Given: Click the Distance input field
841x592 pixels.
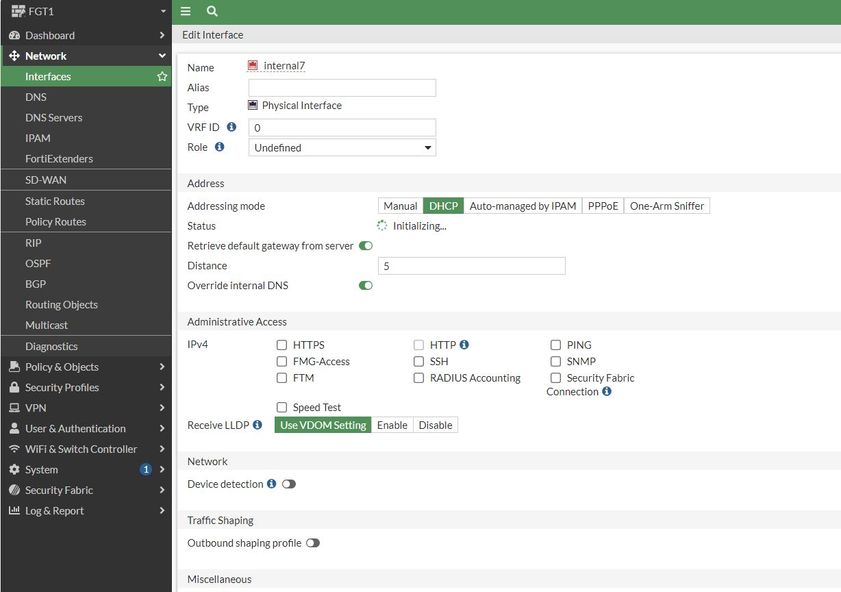Looking at the screenshot, I should (471, 266).
